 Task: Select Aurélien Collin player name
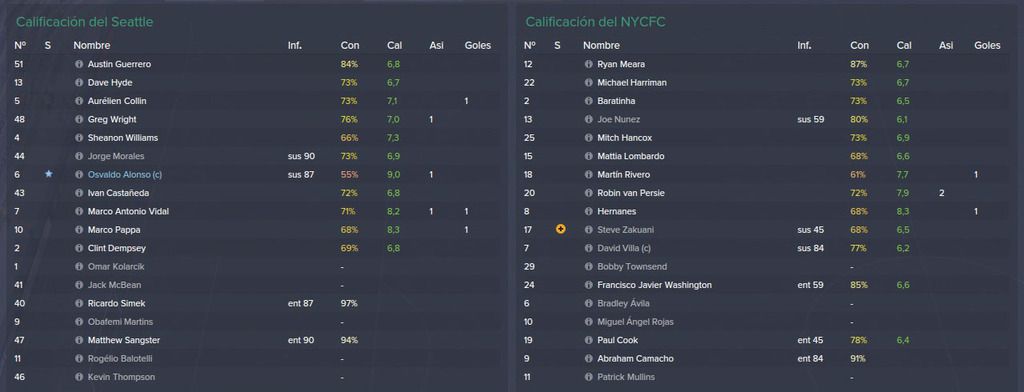[x=117, y=101]
